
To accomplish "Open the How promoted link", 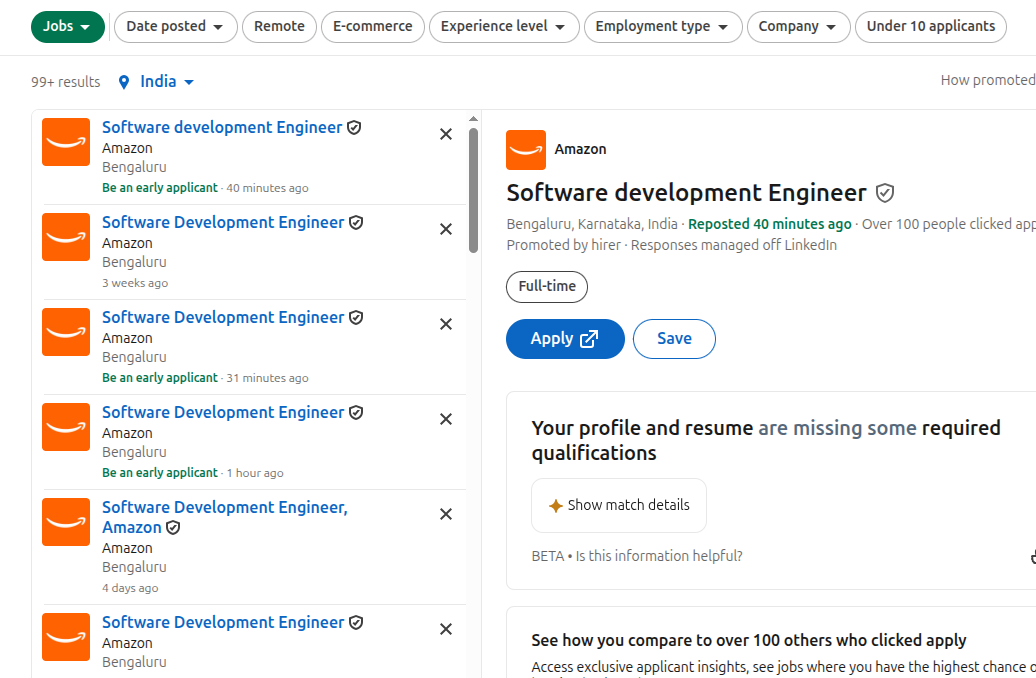I will click(988, 80).
